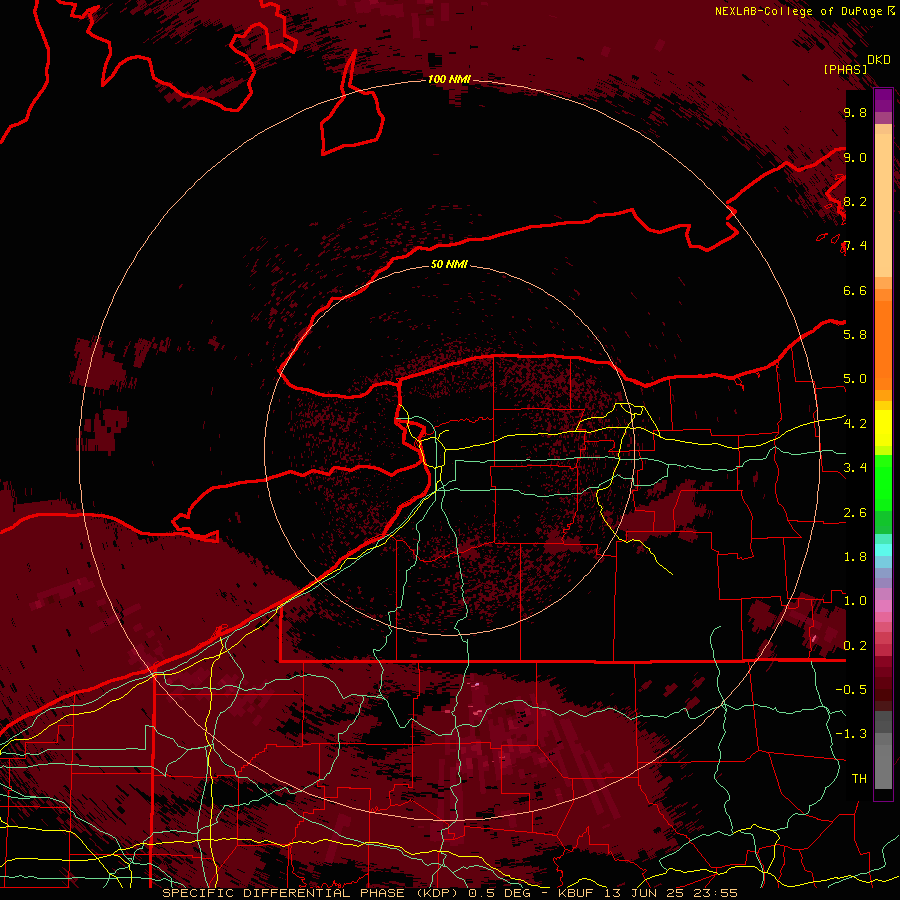Select the 0.2 value on the legend
Screen dimensions: 900x900
coord(855,645)
